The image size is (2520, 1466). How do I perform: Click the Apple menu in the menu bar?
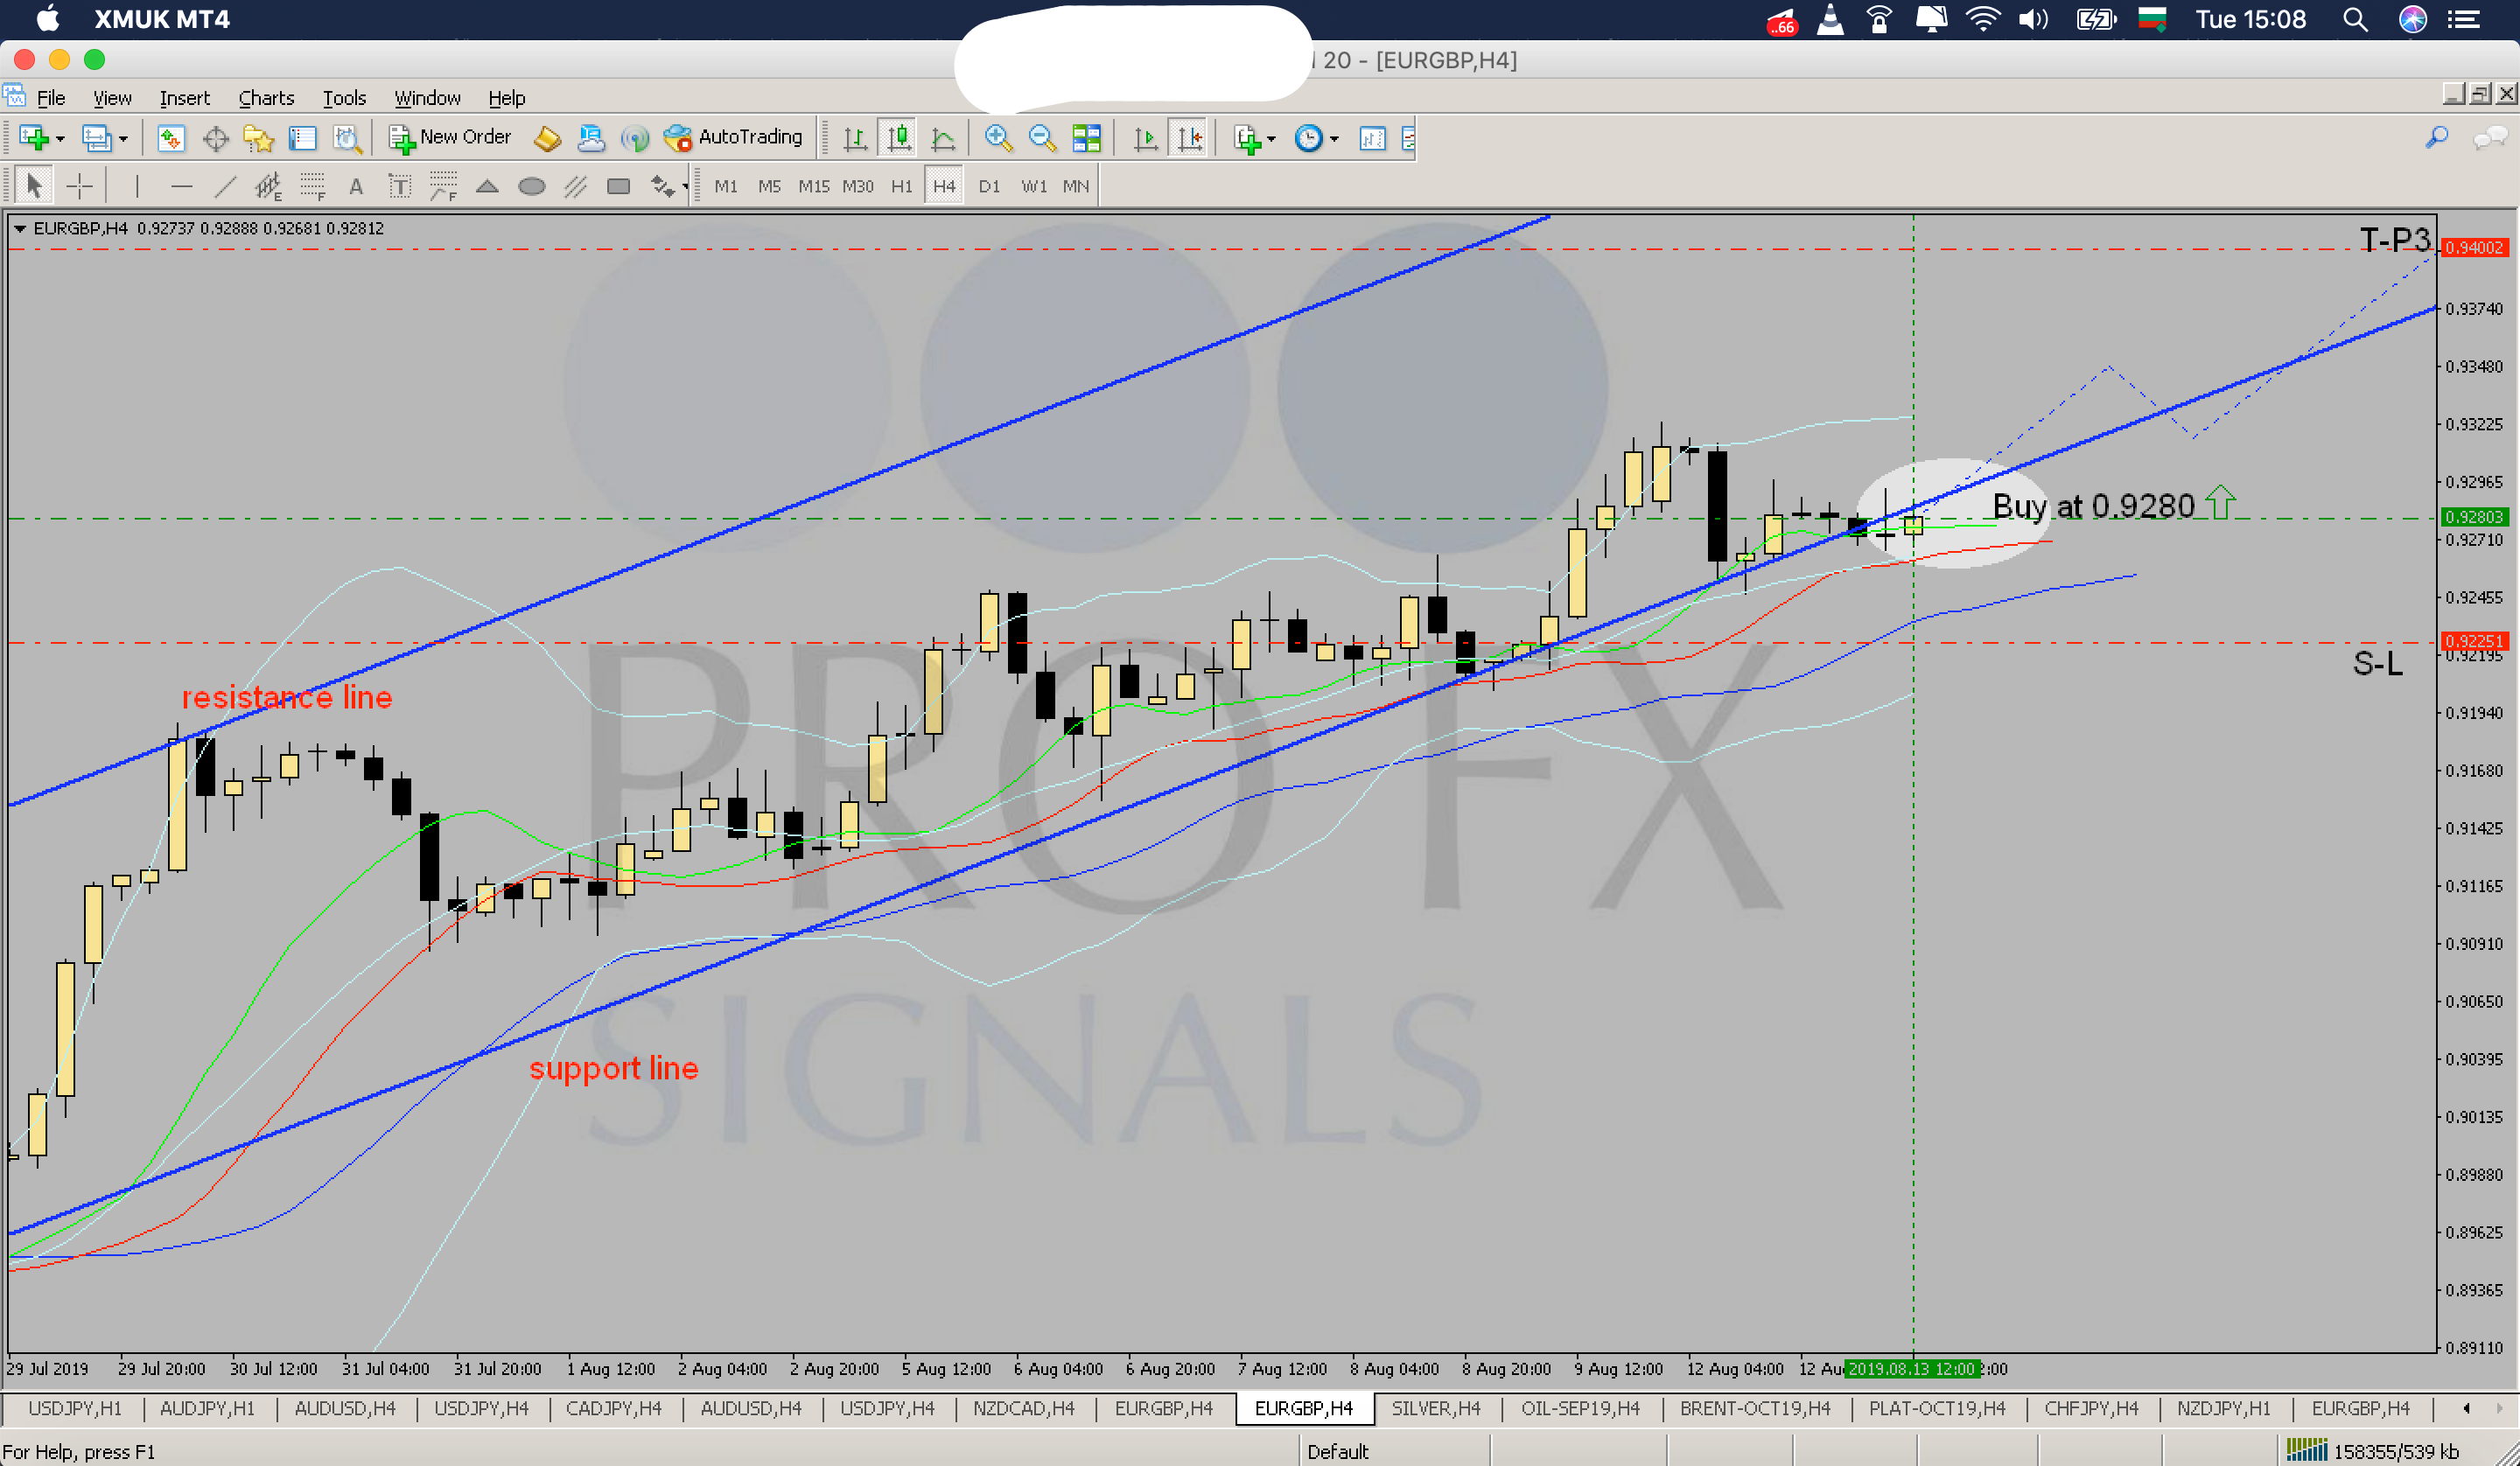point(46,19)
